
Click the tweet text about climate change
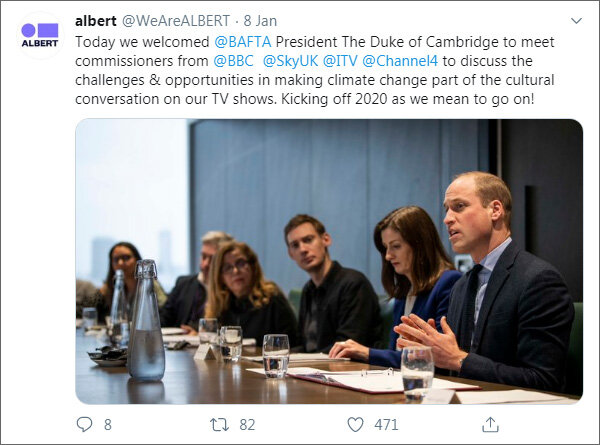point(300,79)
